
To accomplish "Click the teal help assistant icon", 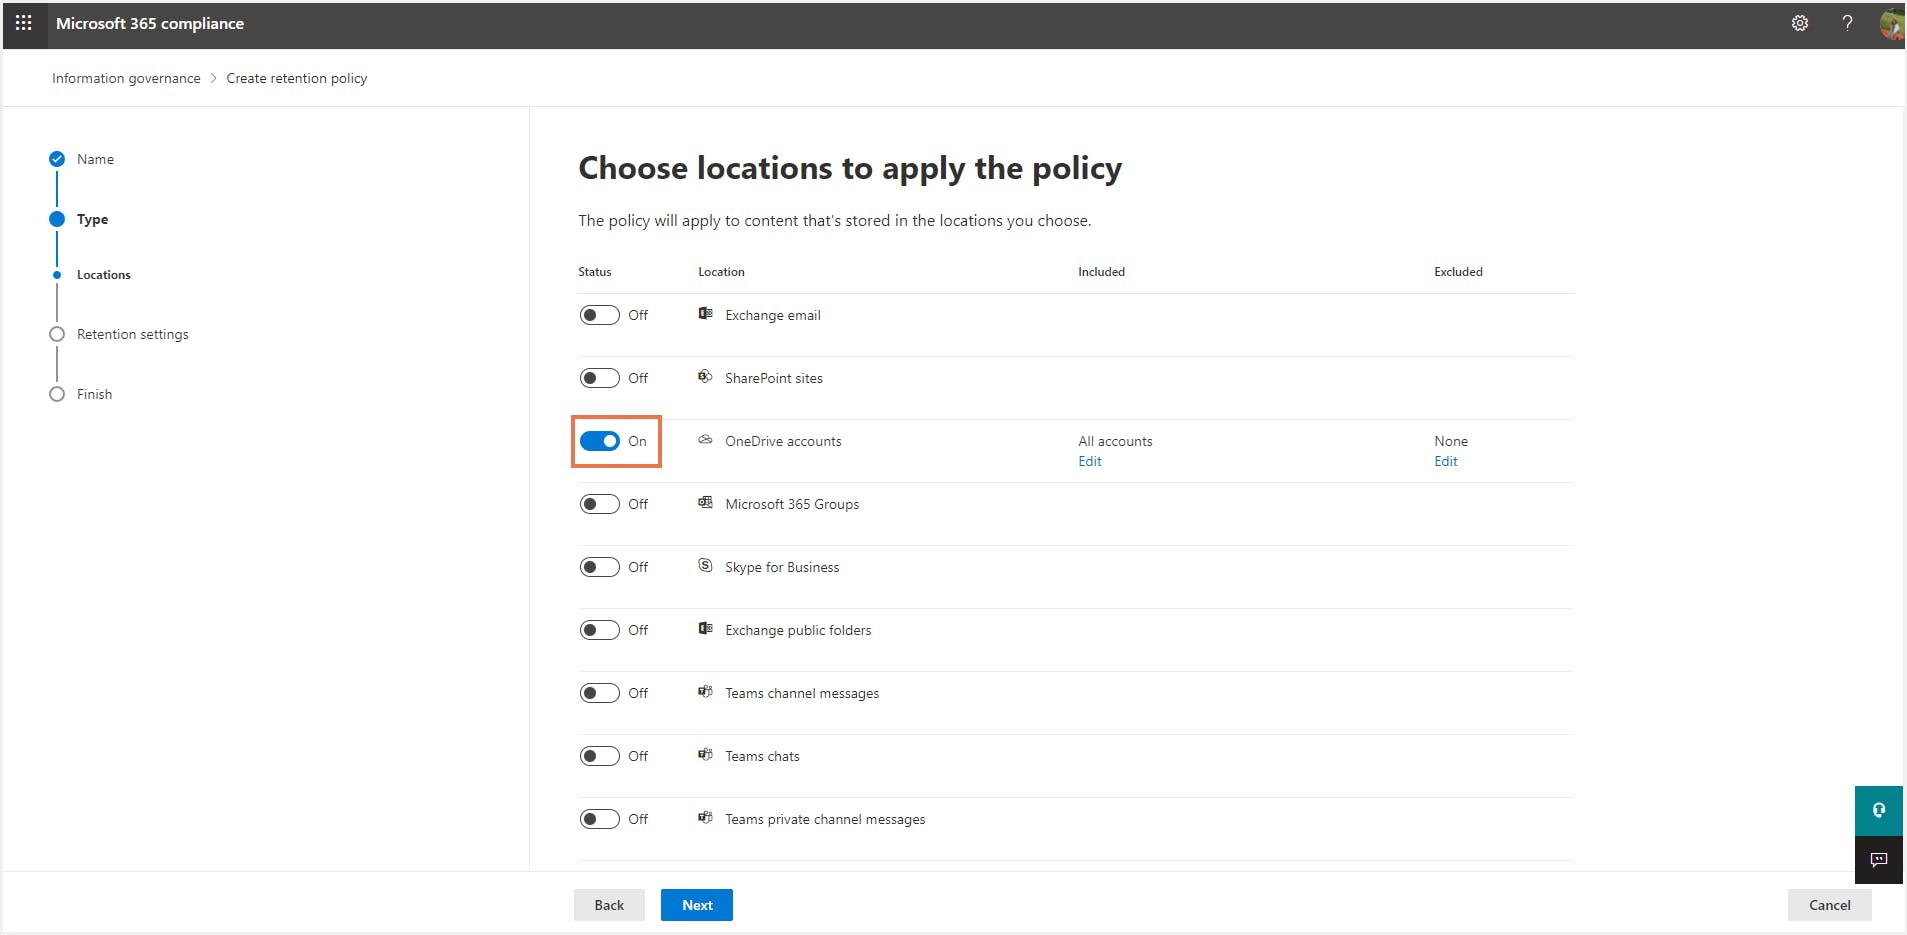I will (x=1878, y=810).
